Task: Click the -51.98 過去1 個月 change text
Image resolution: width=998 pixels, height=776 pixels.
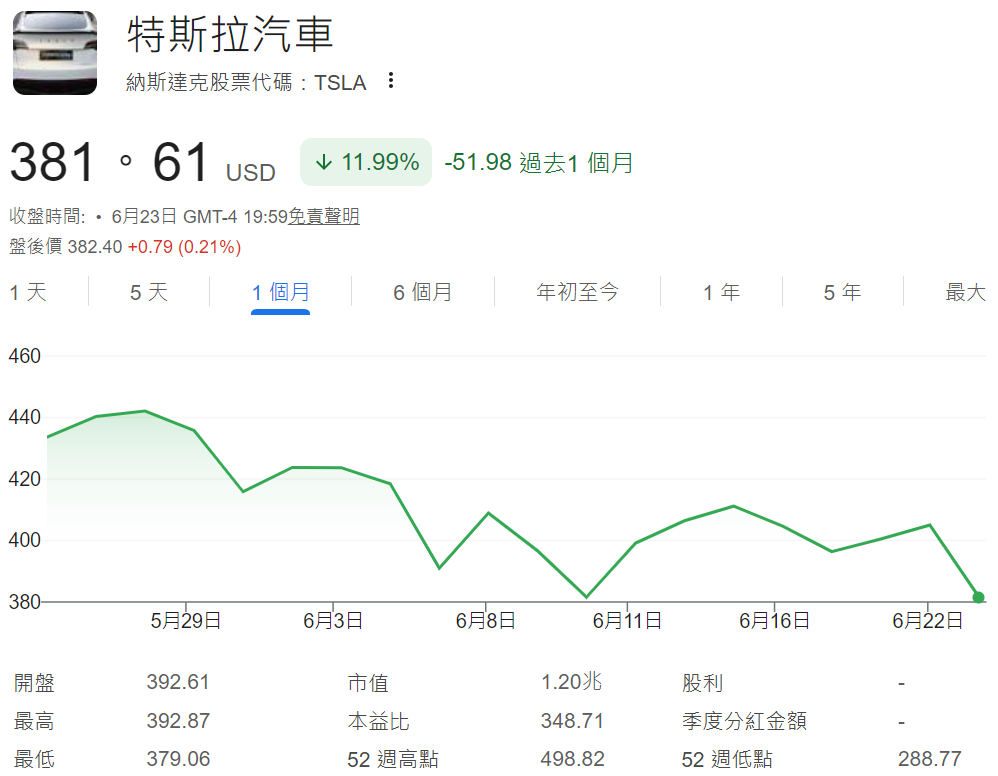Action: (538, 162)
